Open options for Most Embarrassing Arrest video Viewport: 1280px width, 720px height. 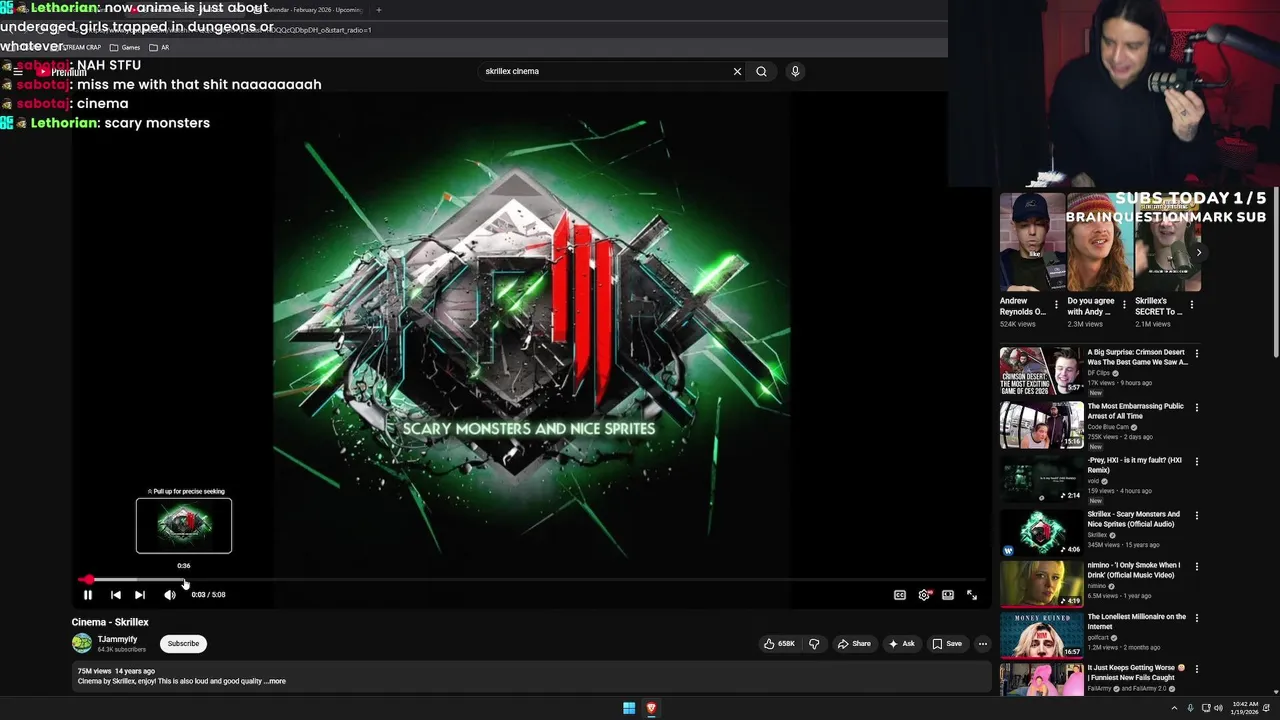click(1197, 407)
